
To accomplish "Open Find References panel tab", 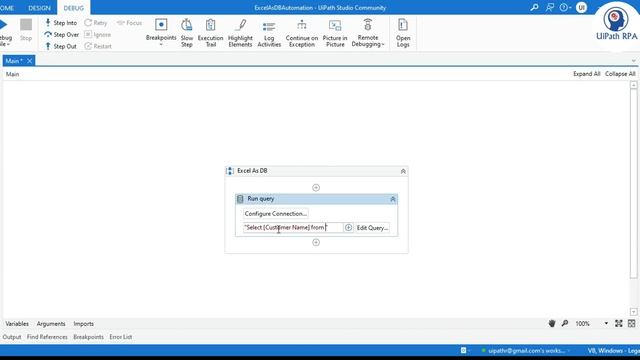I will coord(47,337).
